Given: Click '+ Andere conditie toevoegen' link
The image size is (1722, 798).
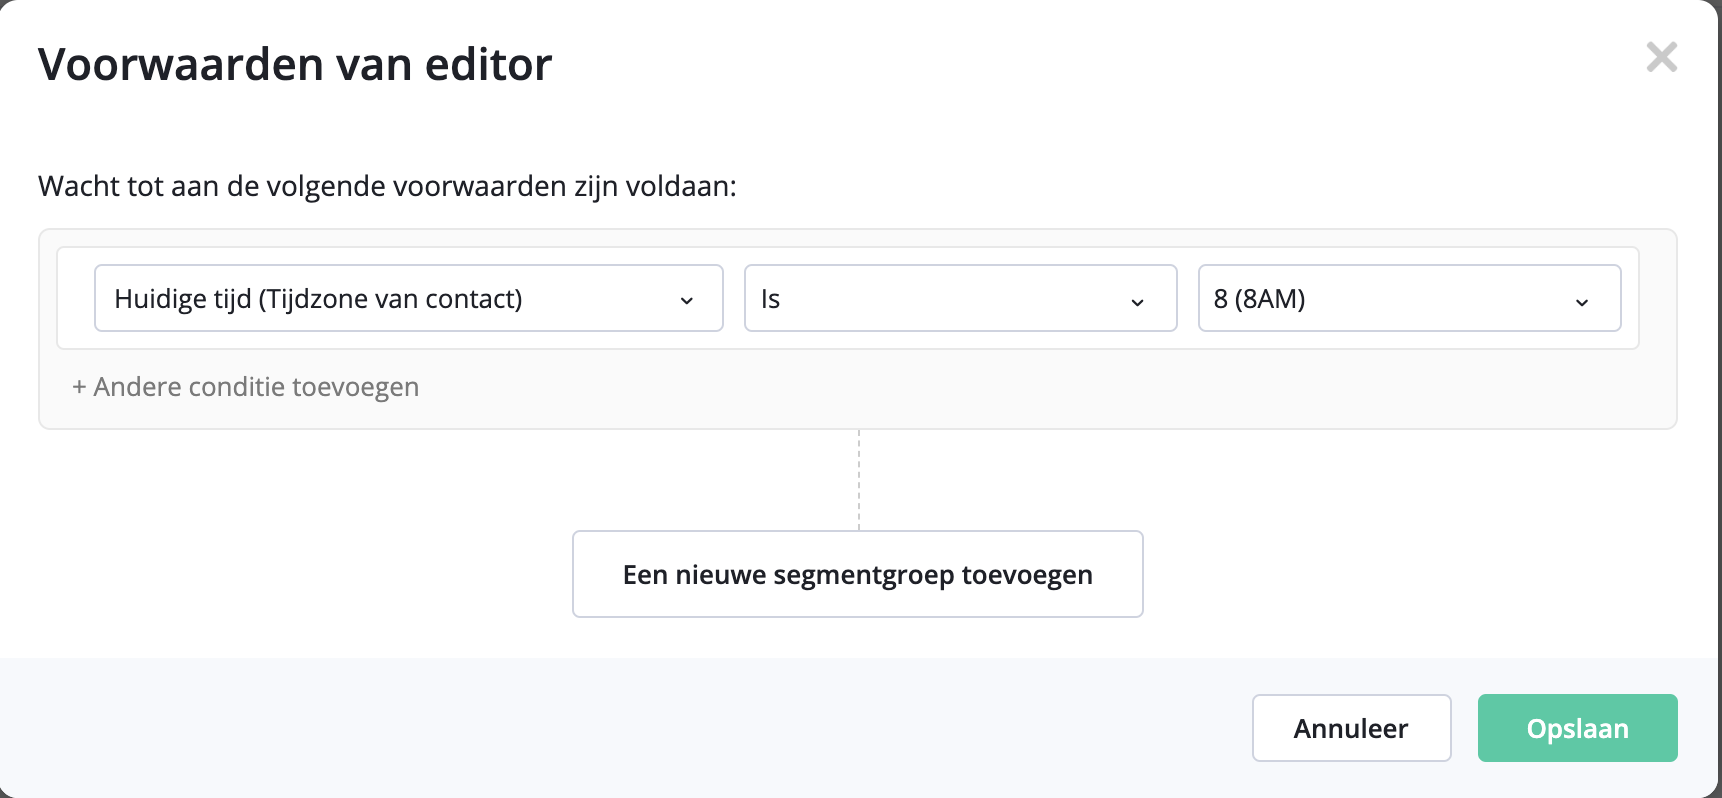Looking at the screenshot, I should 245,387.
